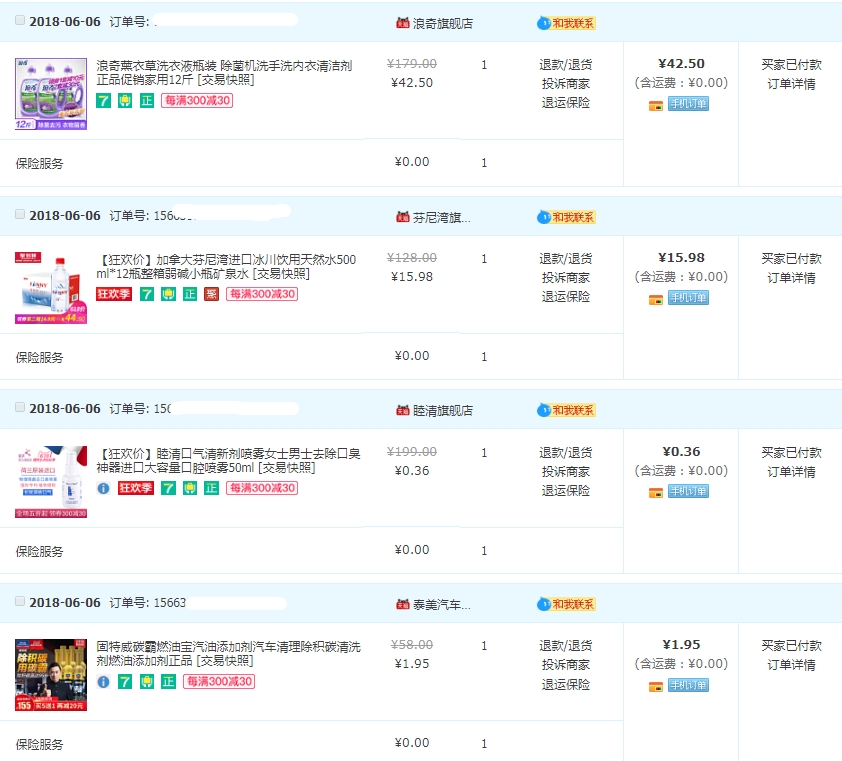Click the Tmall icon beside 浪奇旗舰店
The height and width of the screenshot is (761, 842).
point(403,22)
